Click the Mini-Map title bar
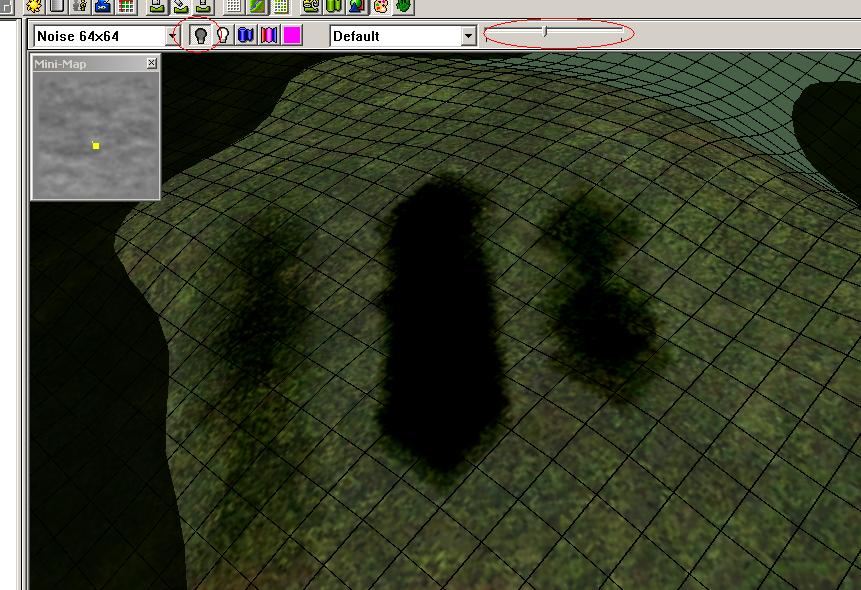Image resolution: width=861 pixels, height=590 pixels. [96, 64]
